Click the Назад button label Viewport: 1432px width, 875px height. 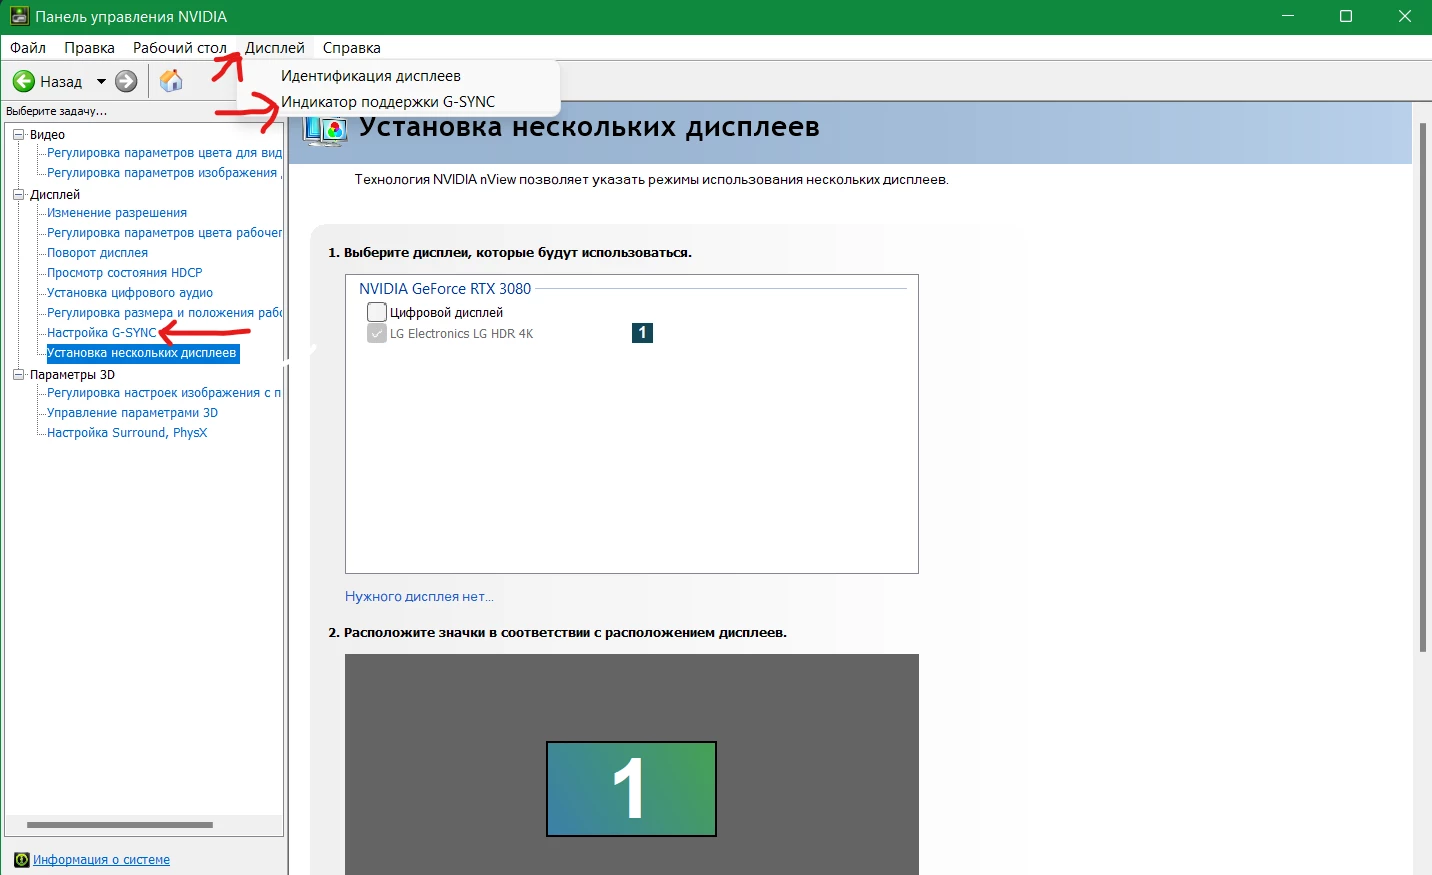(61, 82)
